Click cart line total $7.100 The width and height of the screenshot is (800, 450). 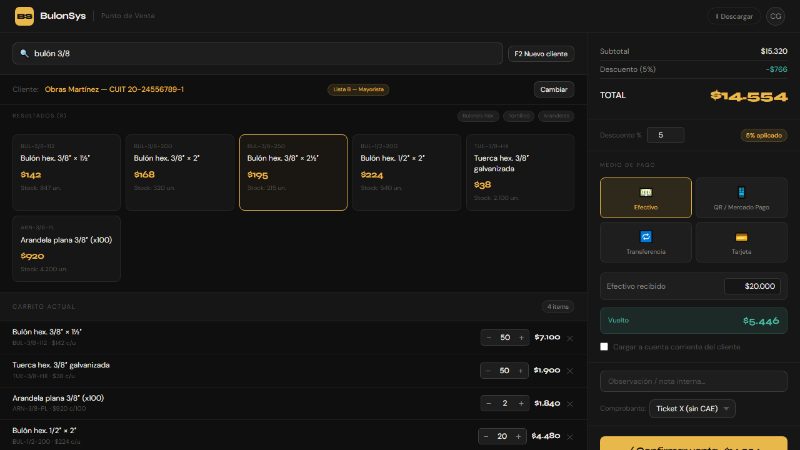click(x=547, y=337)
